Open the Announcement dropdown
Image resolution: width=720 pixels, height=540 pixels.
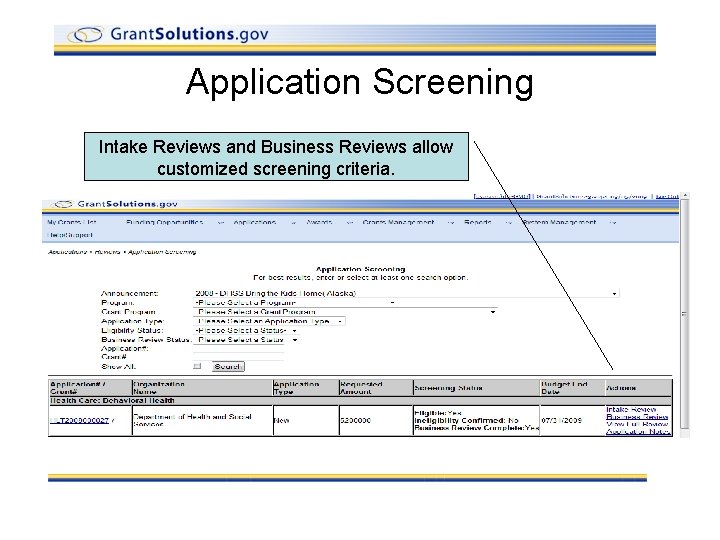point(406,293)
